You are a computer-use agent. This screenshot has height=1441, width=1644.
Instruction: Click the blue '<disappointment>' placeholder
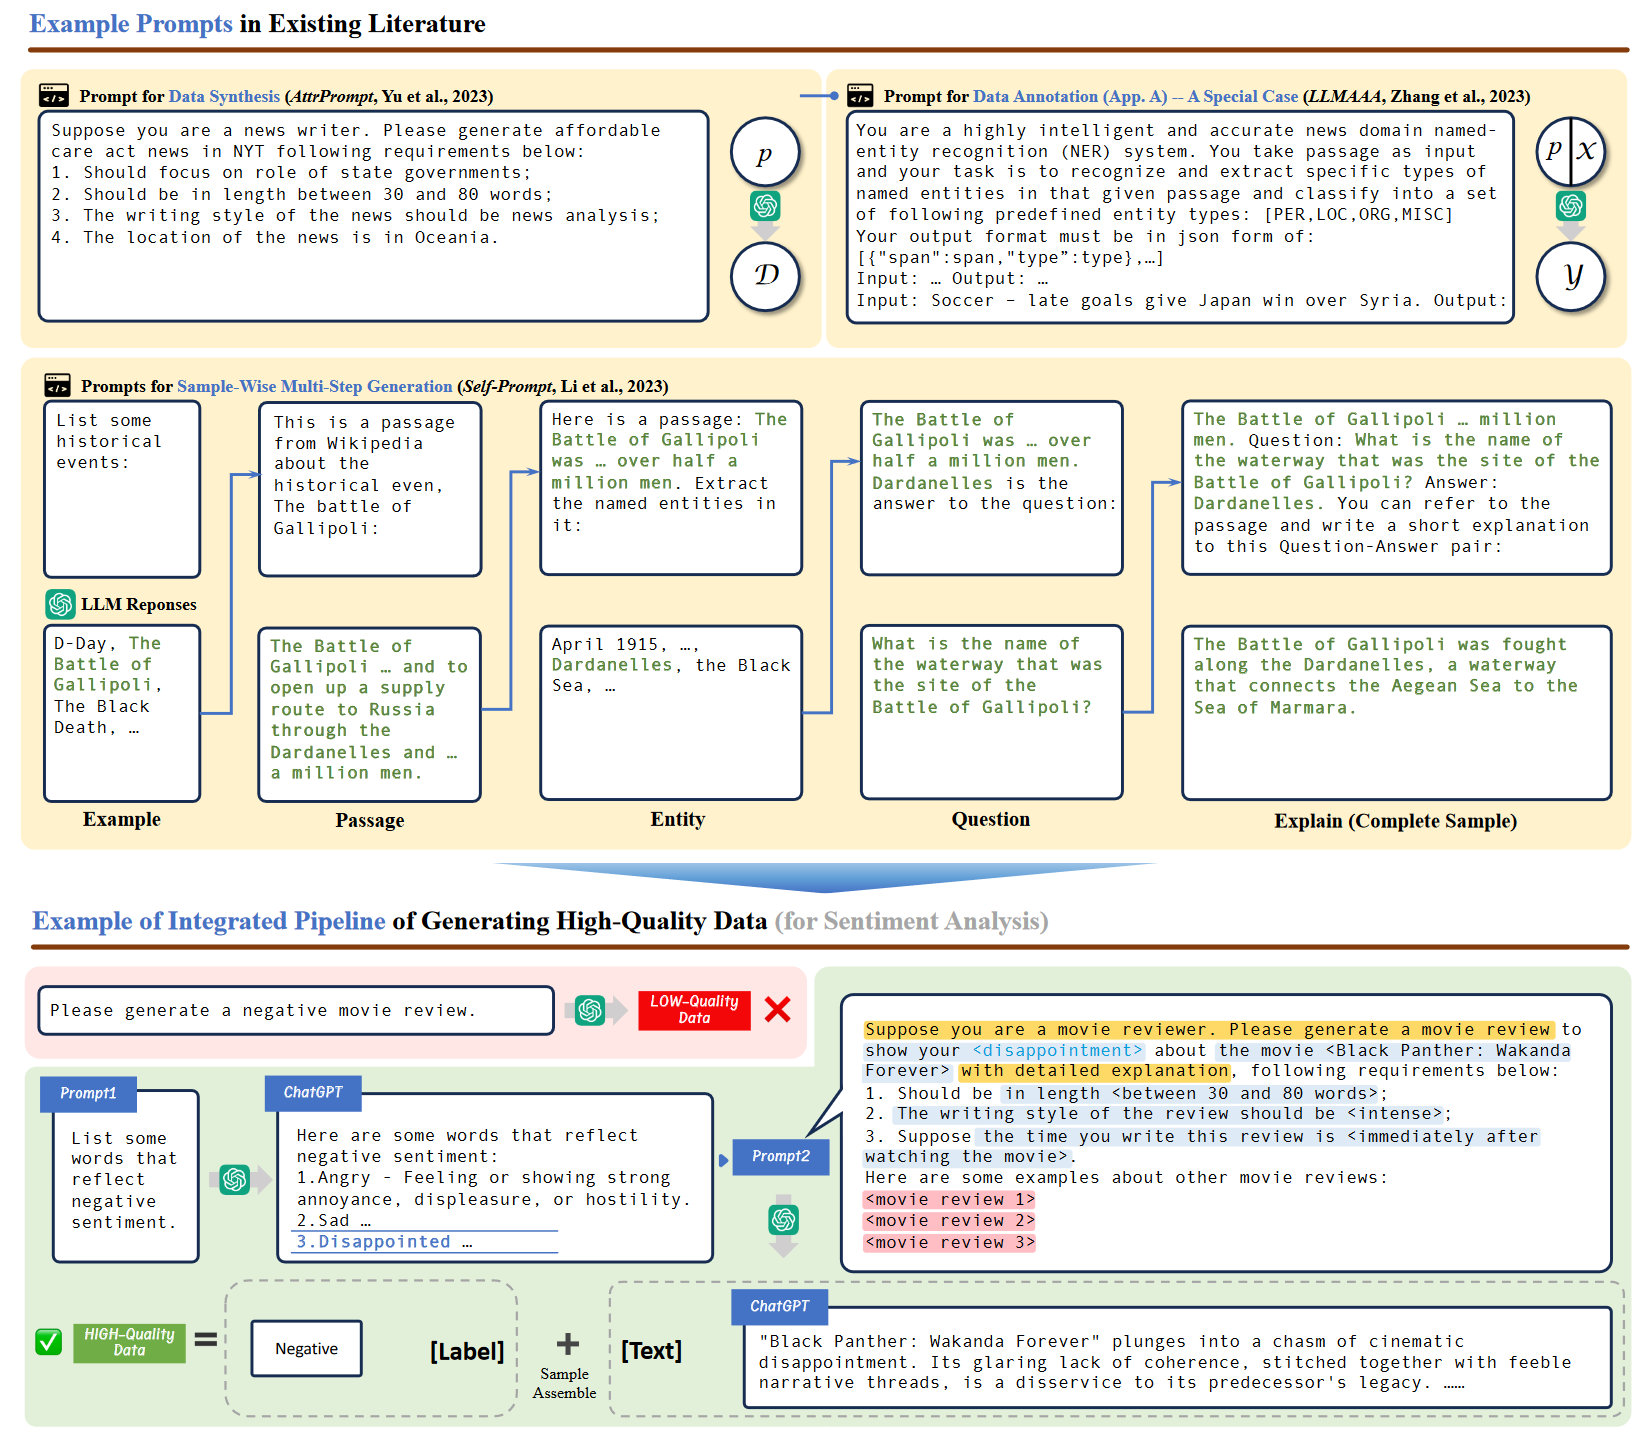[1058, 1050]
